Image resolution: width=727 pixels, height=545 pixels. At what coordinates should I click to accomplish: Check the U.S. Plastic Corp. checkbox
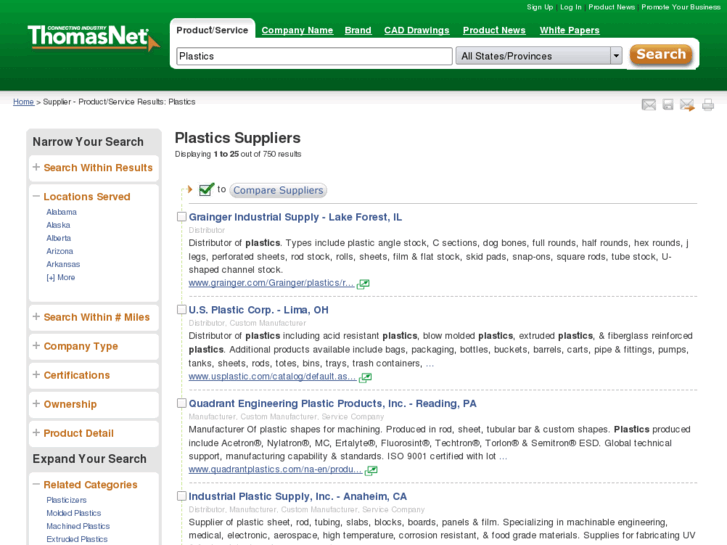182,309
